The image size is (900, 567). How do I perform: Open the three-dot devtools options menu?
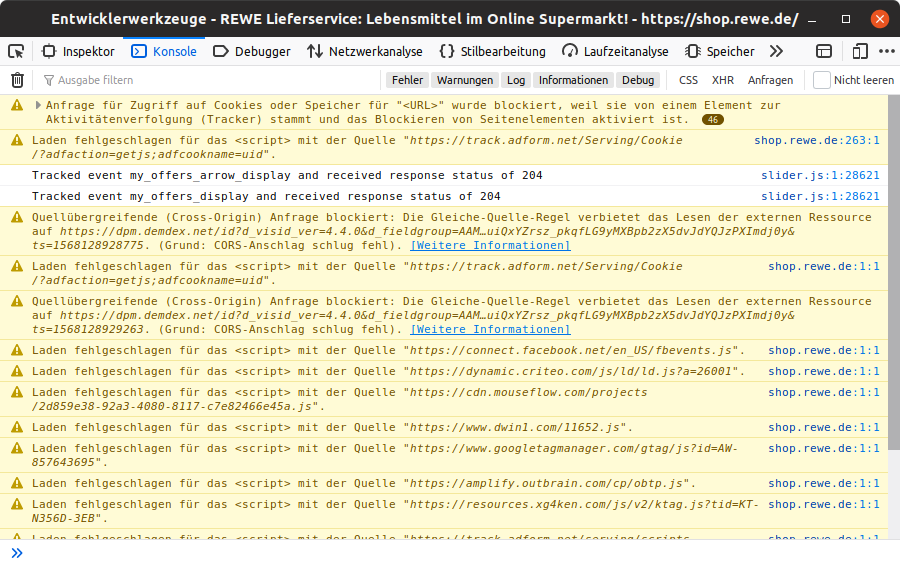887,52
